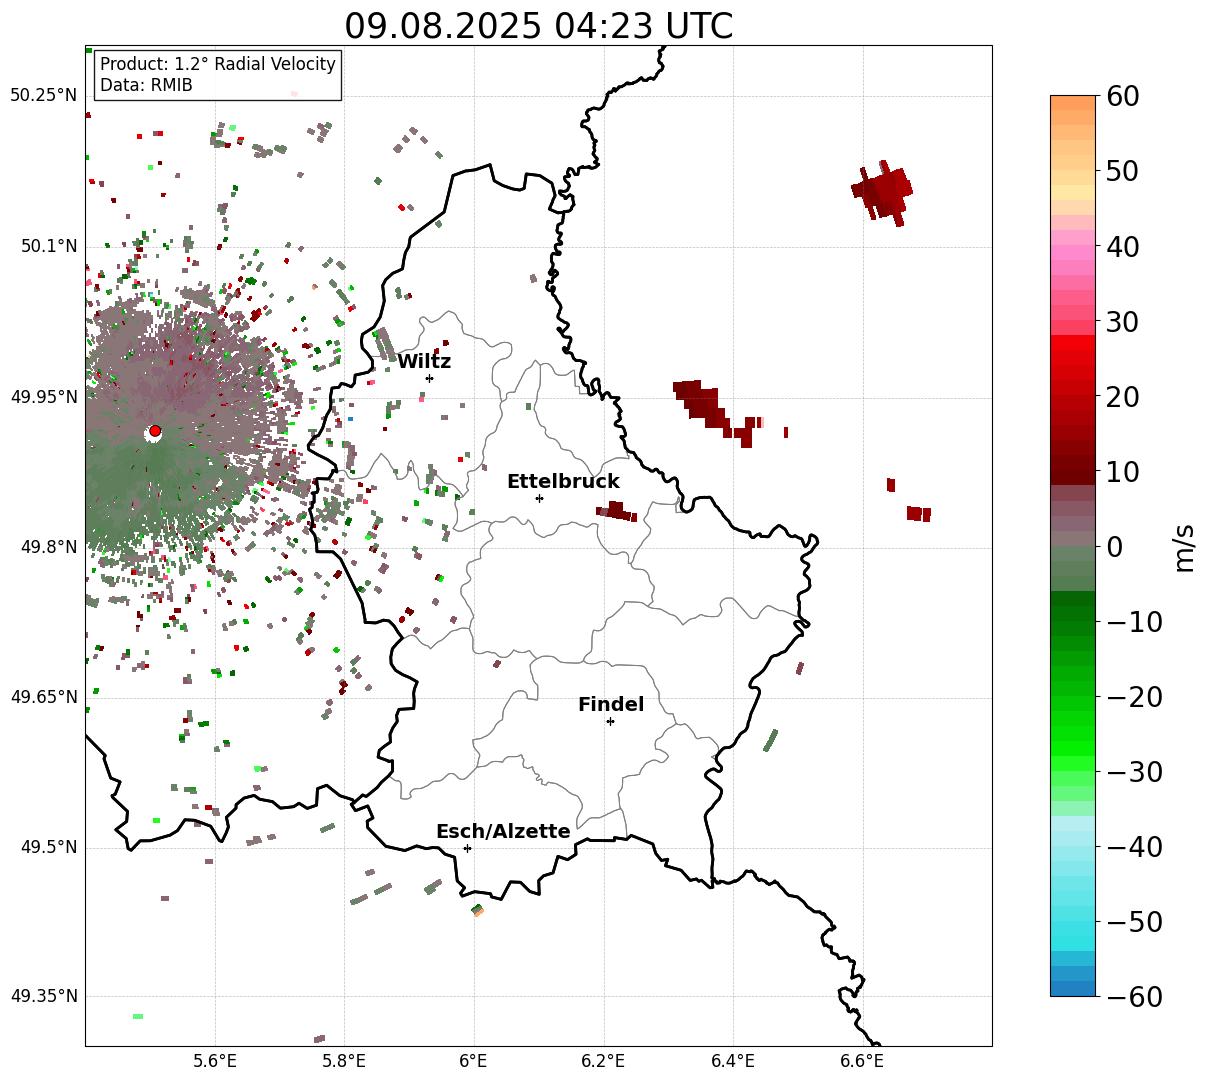This screenshot has height=1081, width=1207.
Task: Click the Ettelbruck station label
Action: coord(563,482)
